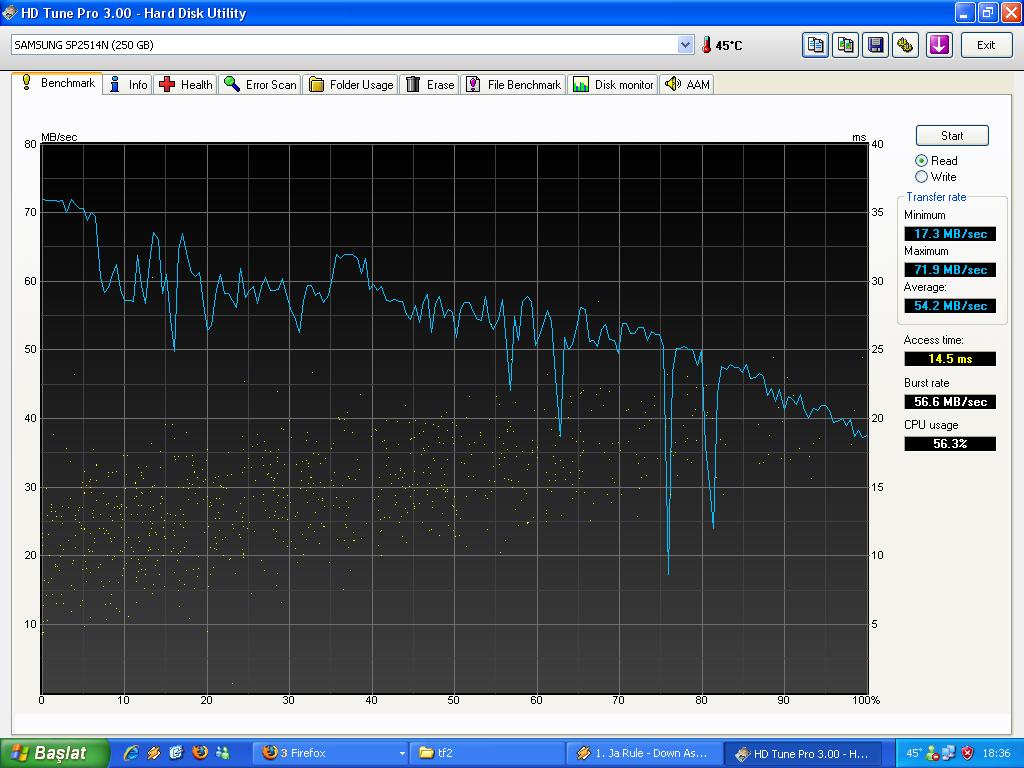Click the messenger buddy tray icon
1024x768 pixels.
pyautogui.click(x=933, y=753)
